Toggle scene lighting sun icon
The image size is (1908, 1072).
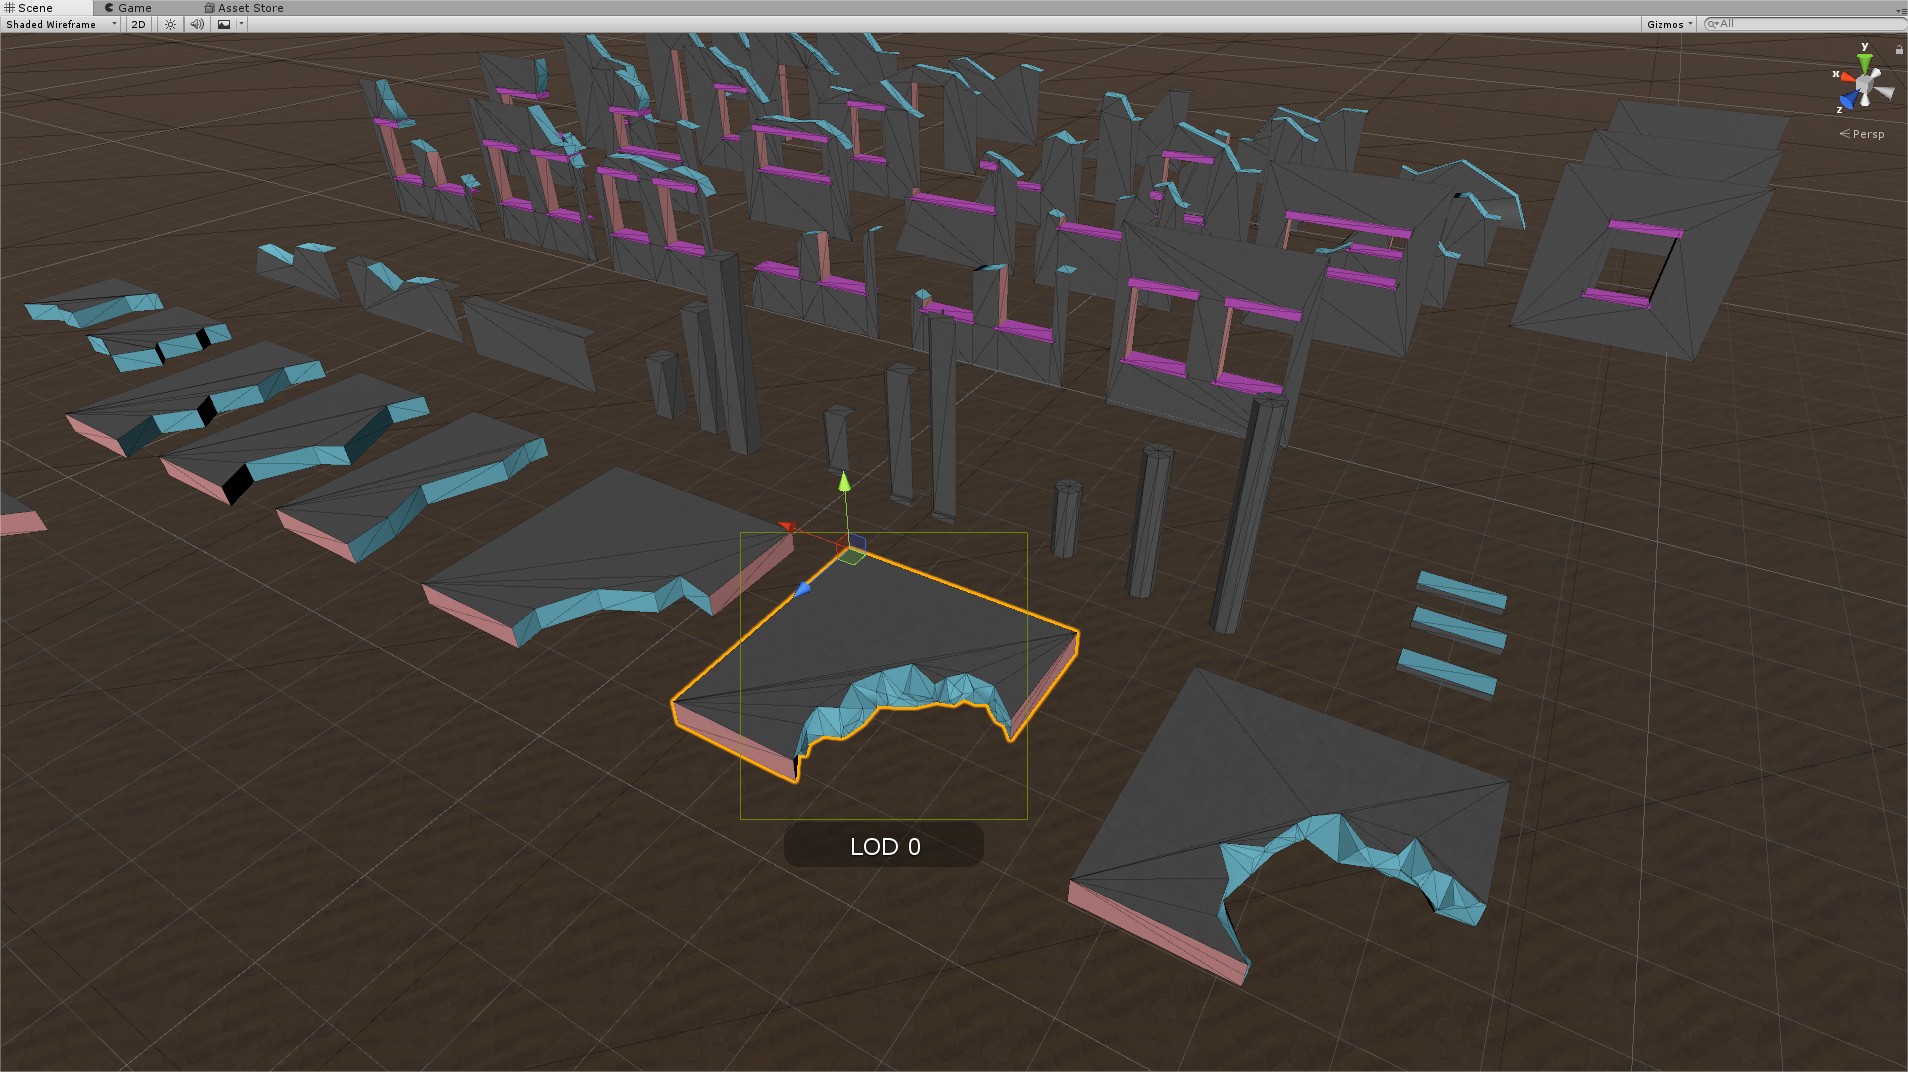point(170,24)
